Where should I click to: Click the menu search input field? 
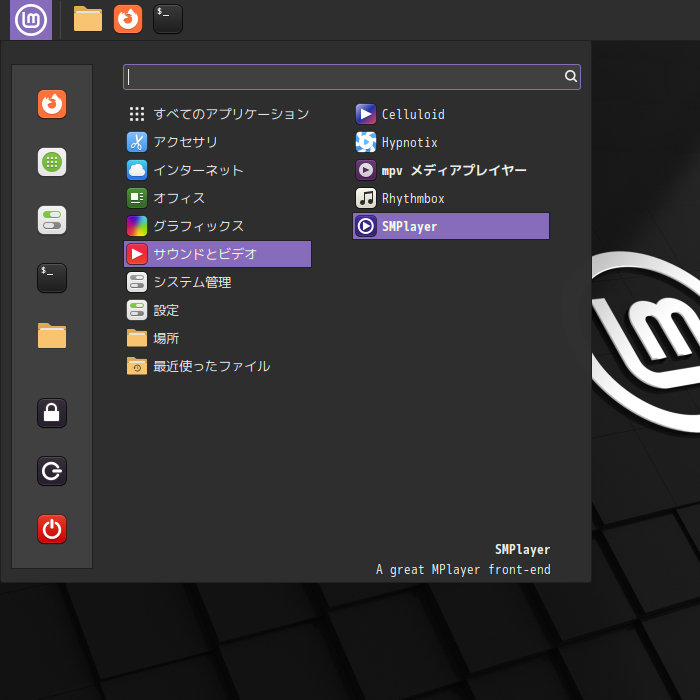(352, 77)
